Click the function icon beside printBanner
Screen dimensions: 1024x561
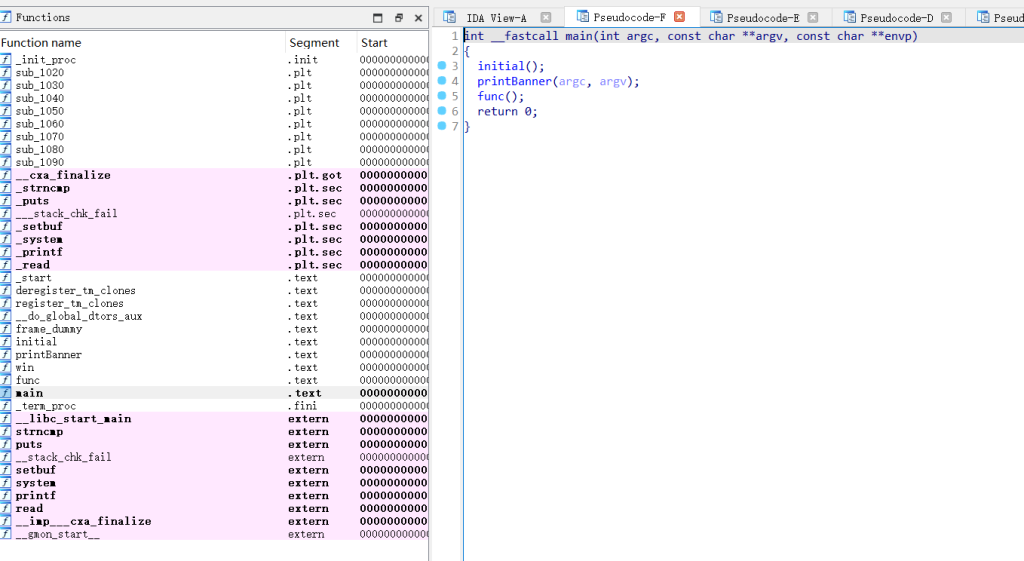(x=6, y=355)
